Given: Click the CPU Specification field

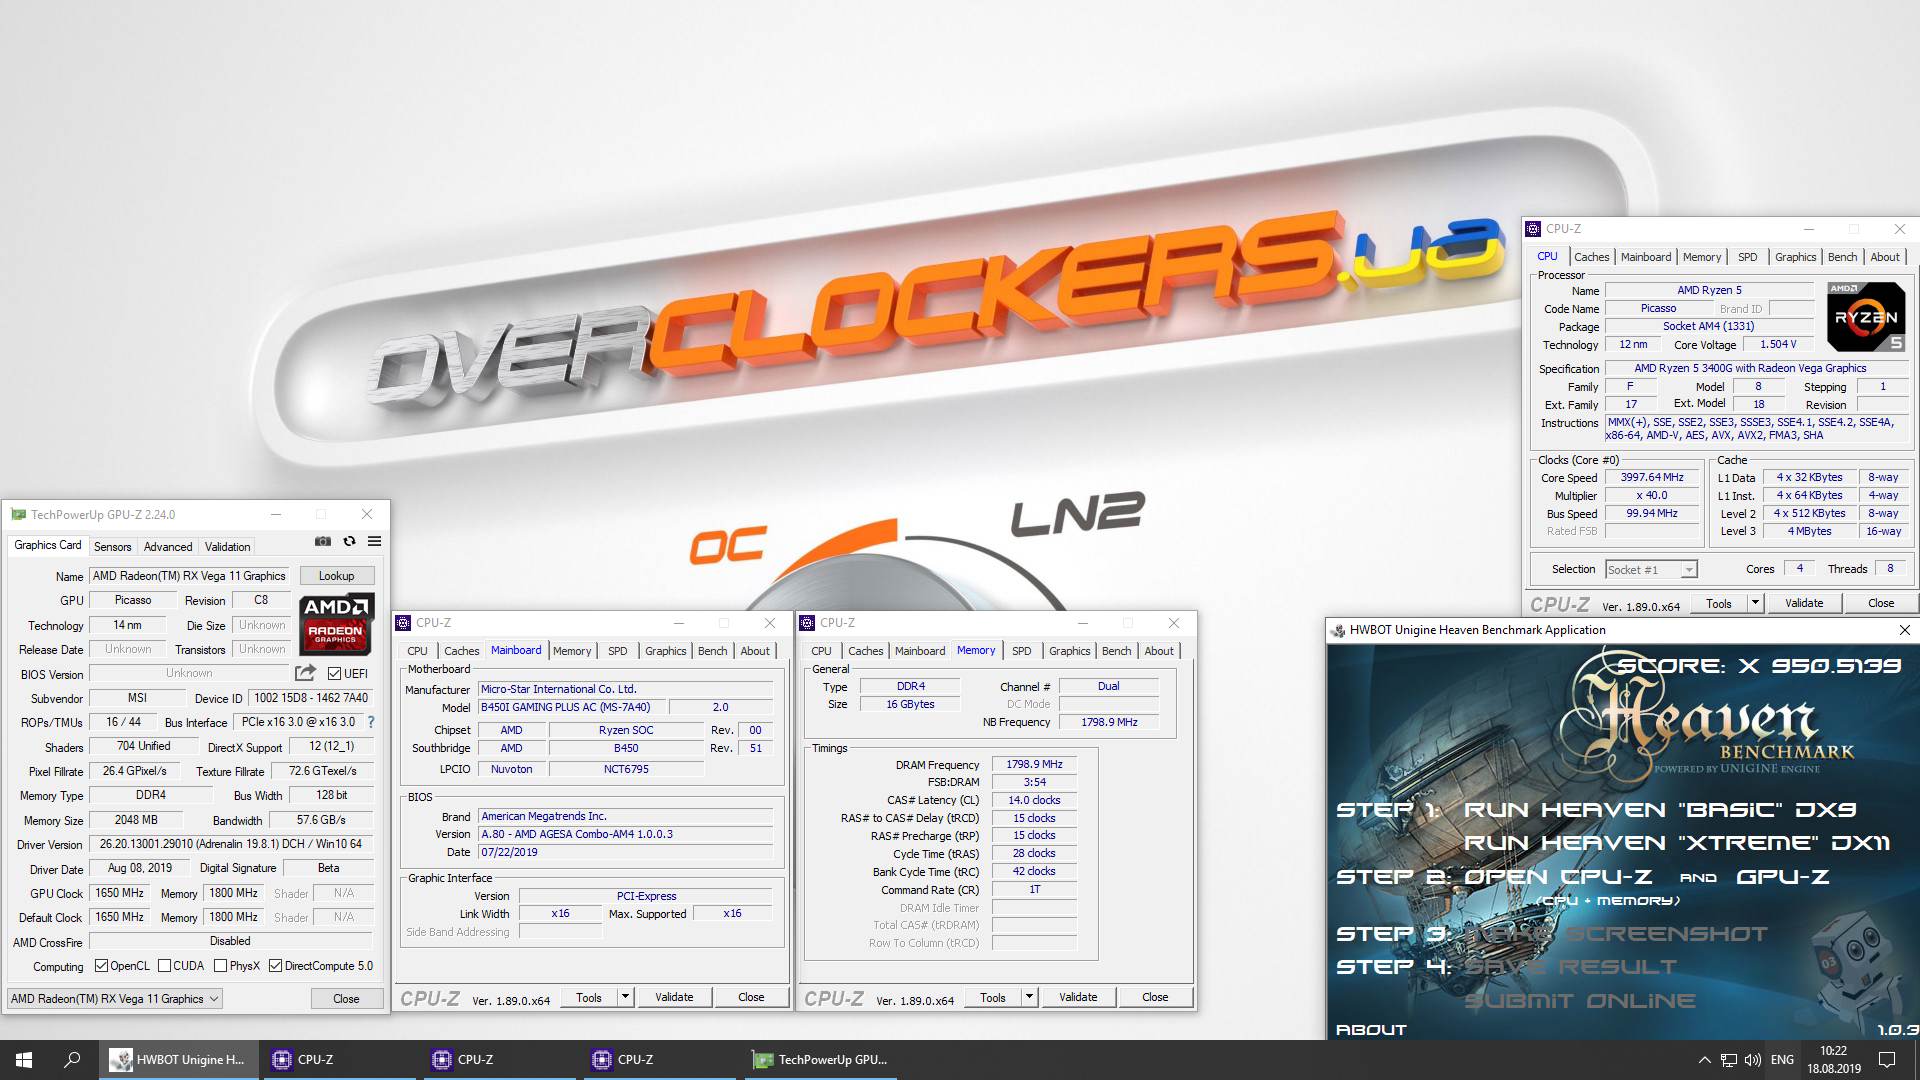Looking at the screenshot, I should [1755, 368].
